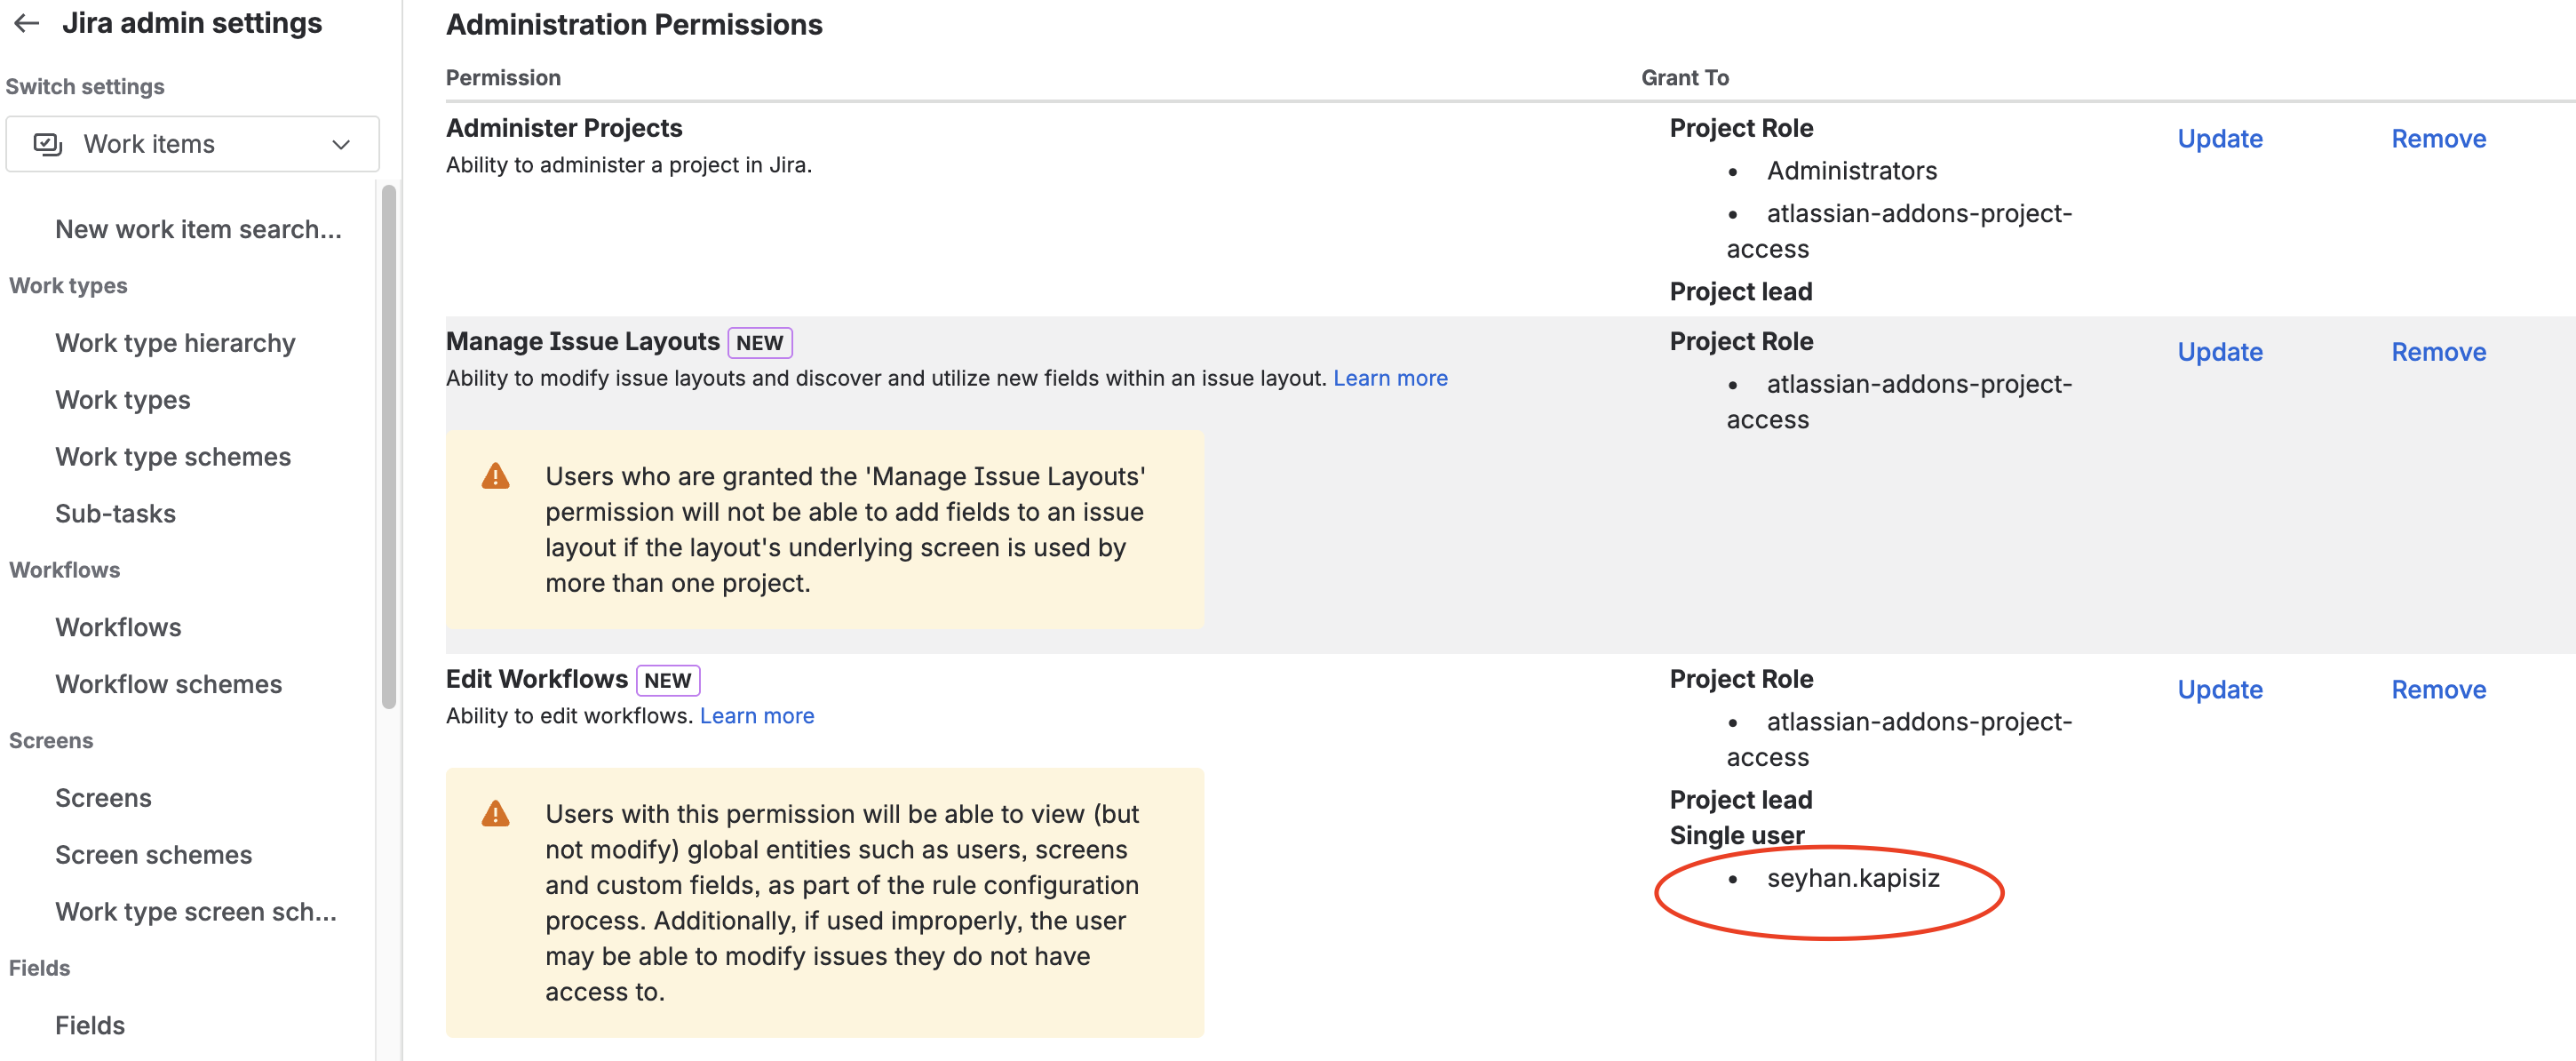This screenshot has height=1061, width=2576.
Task: Open Screens sidebar item
Action: pyautogui.click(x=103, y=798)
